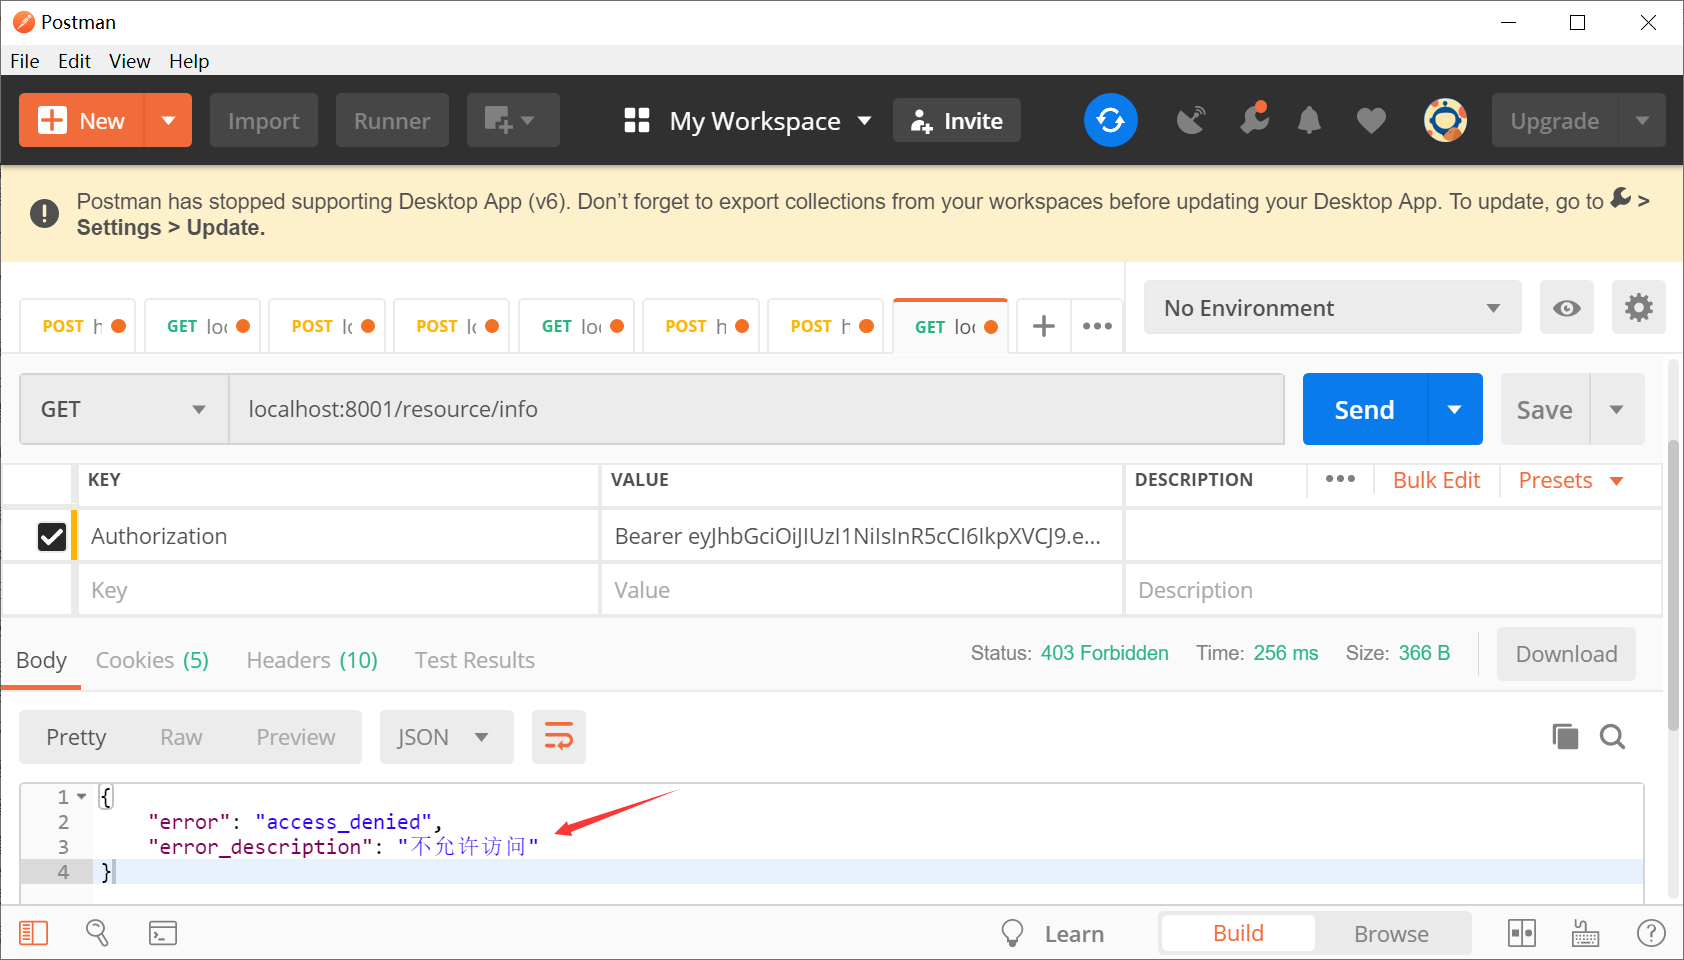Open the JSON format dropdown
The height and width of the screenshot is (960, 1684).
446,737
